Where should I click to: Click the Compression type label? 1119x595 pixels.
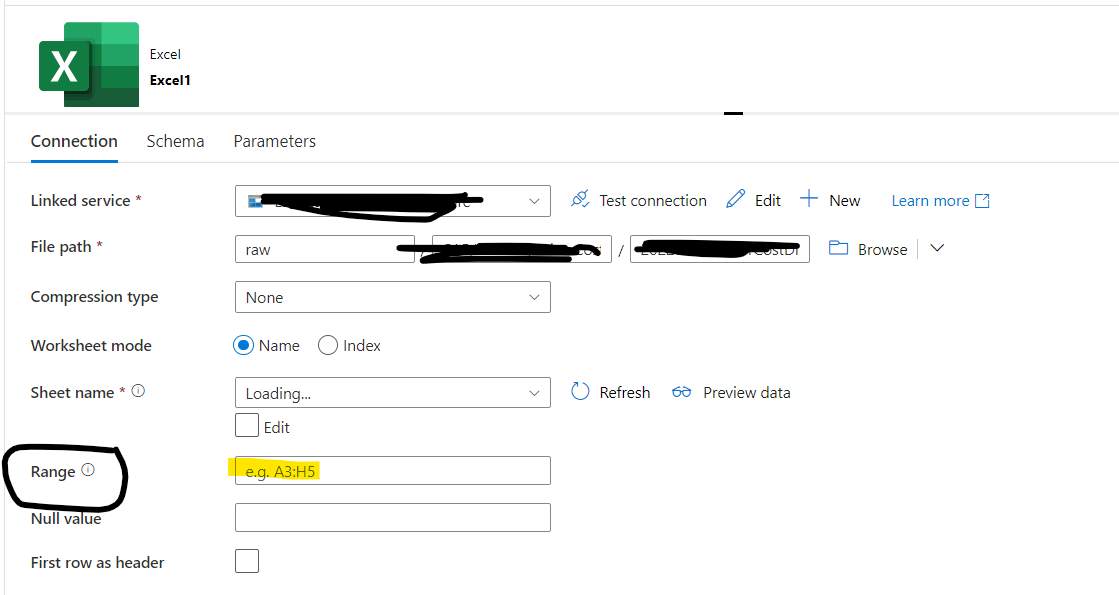[x=94, y=297]
